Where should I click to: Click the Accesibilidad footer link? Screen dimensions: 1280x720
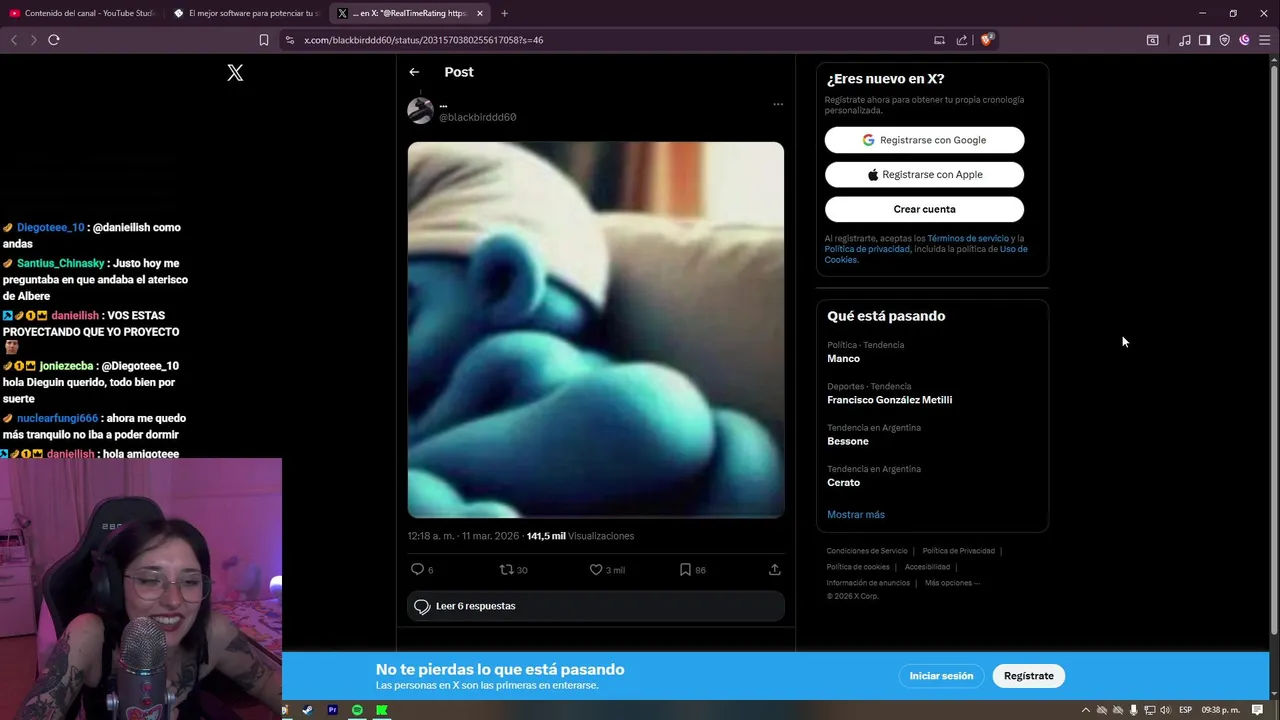click(927, 567)
